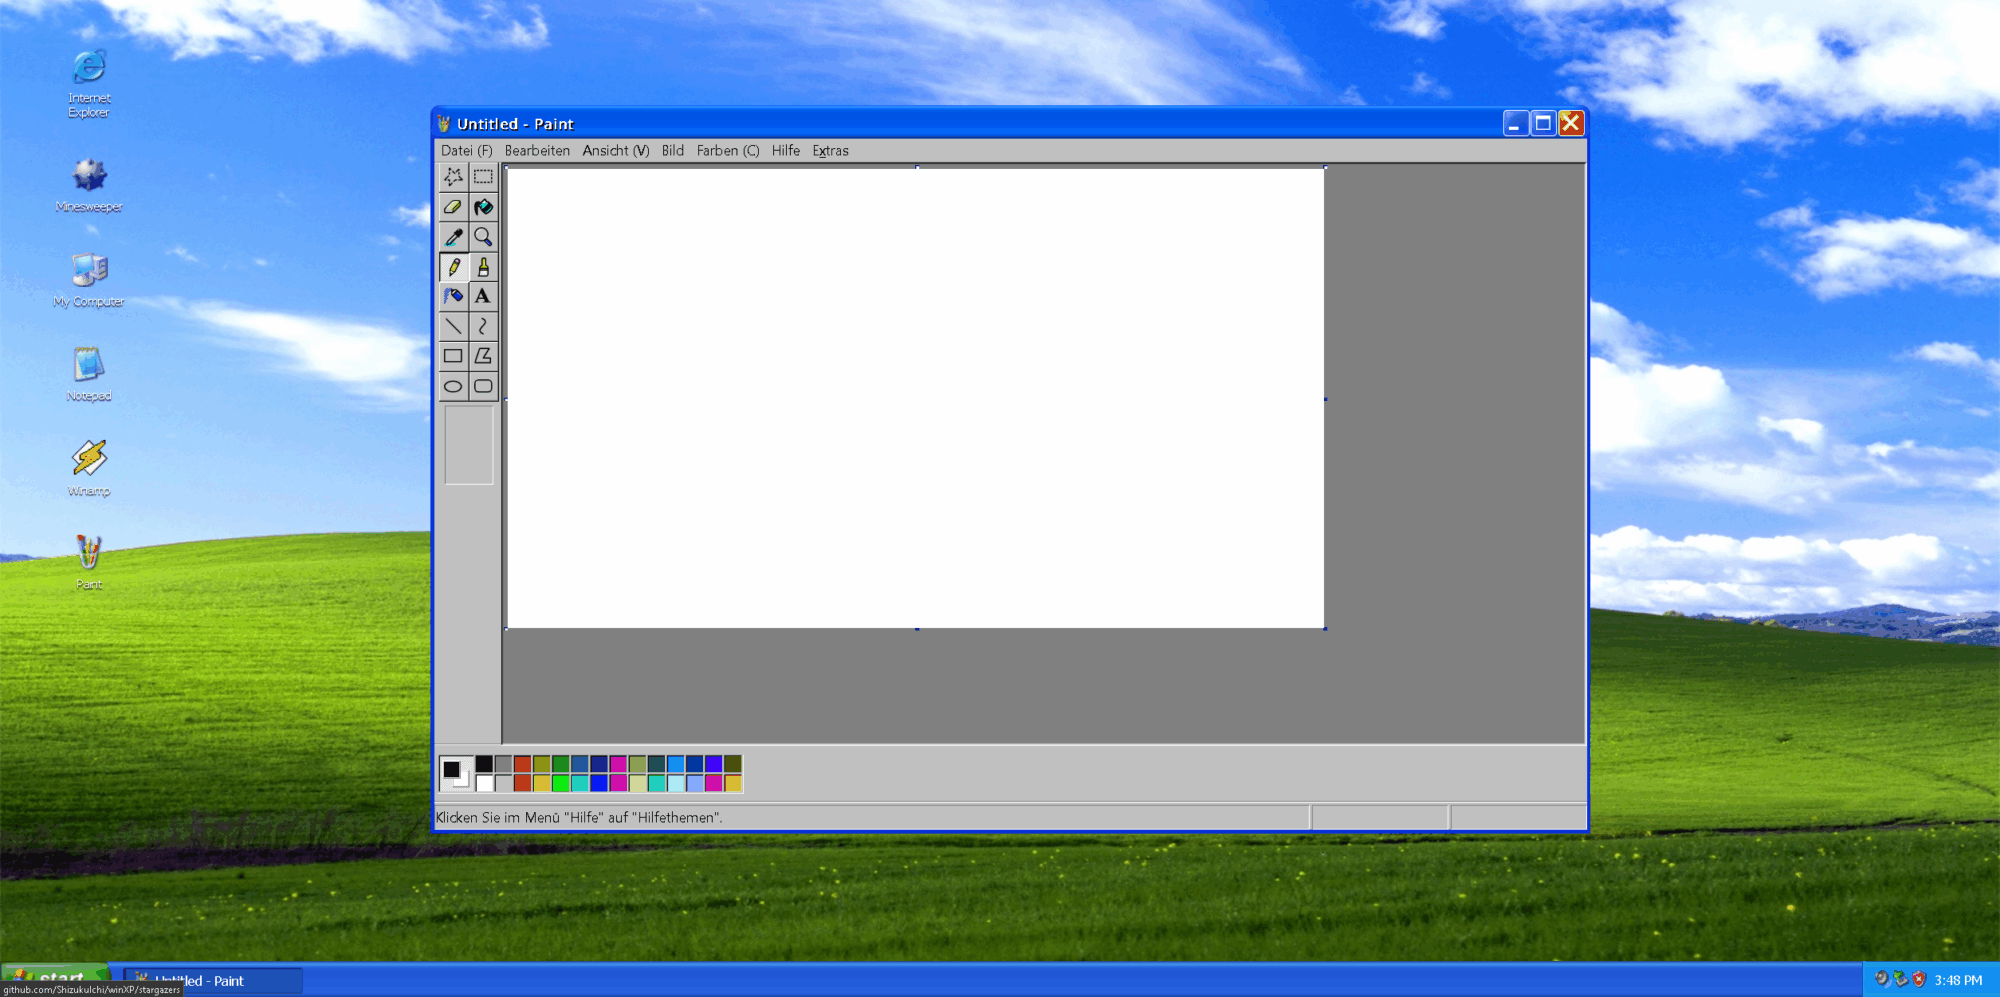2000x997 pixels.
Task: Close the Paint window
Action: (1571, 123)
